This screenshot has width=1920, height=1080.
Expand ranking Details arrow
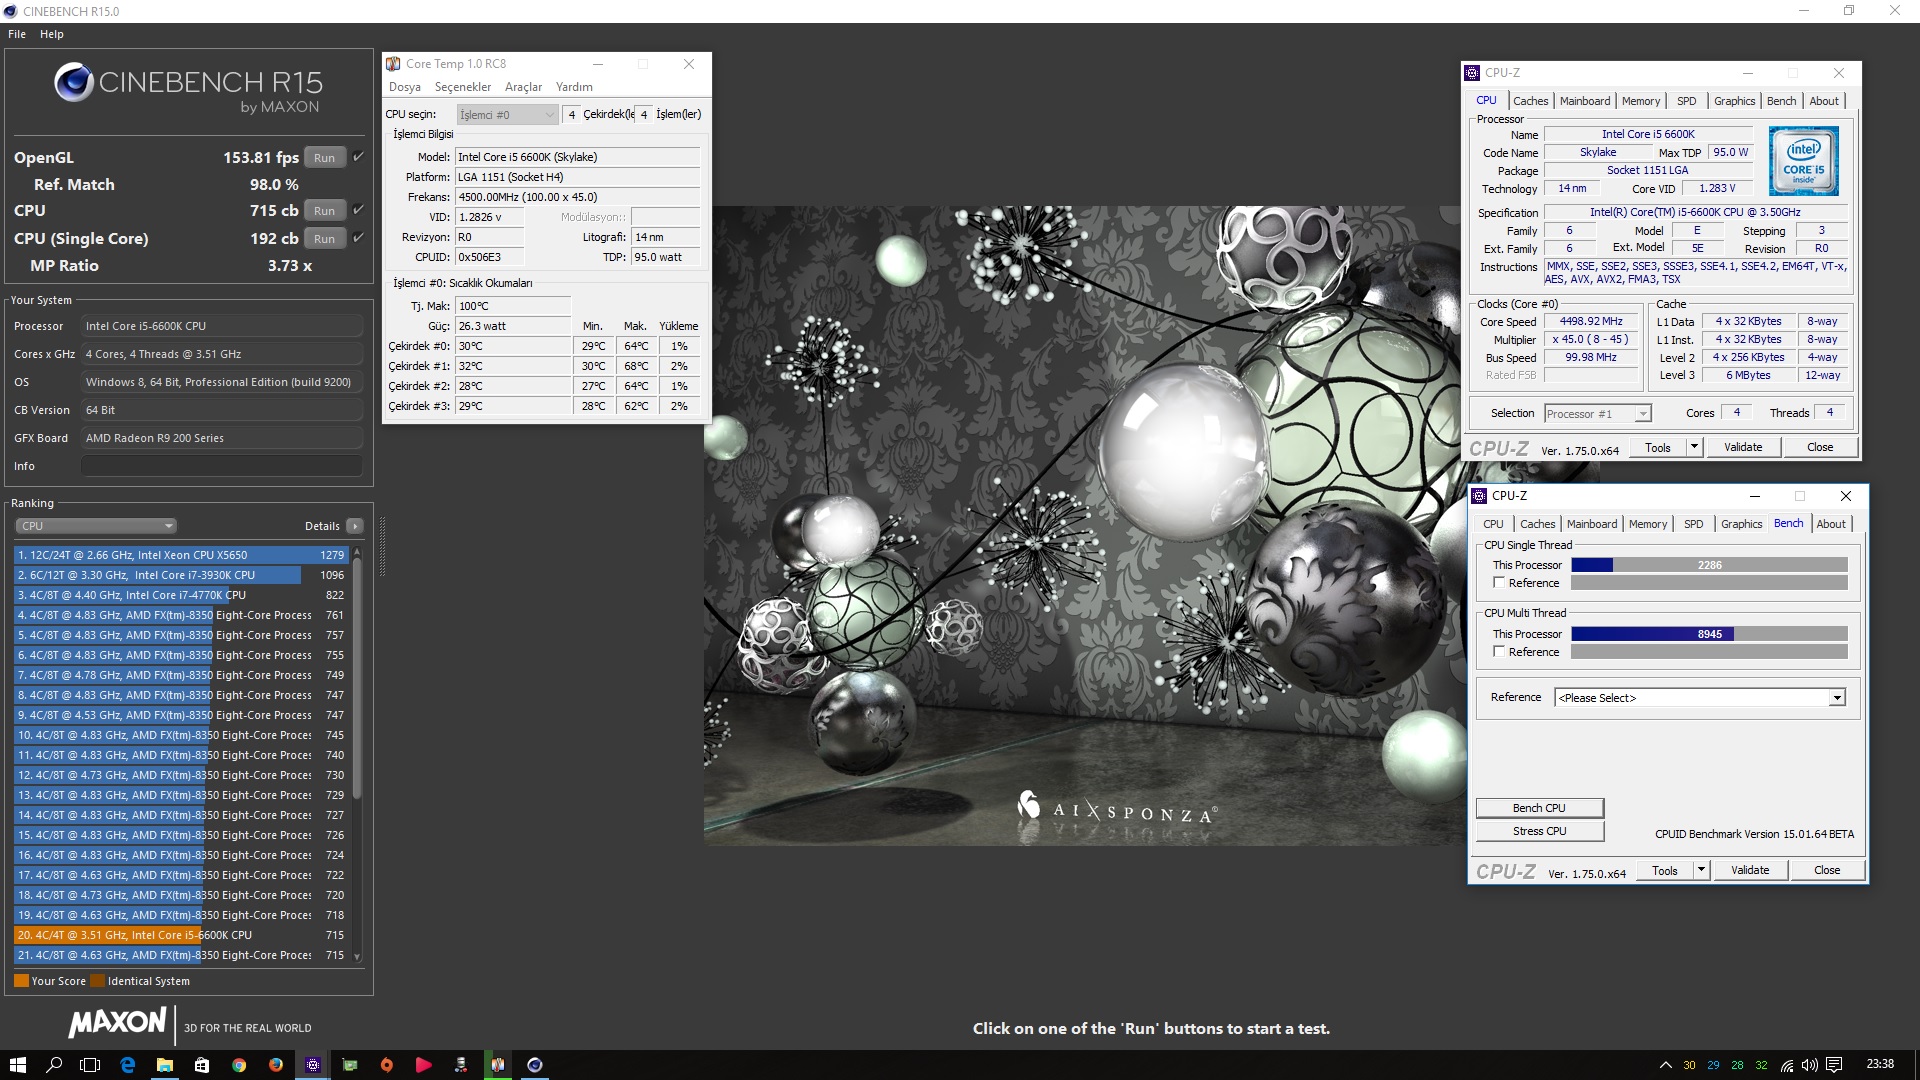(355, 526)
